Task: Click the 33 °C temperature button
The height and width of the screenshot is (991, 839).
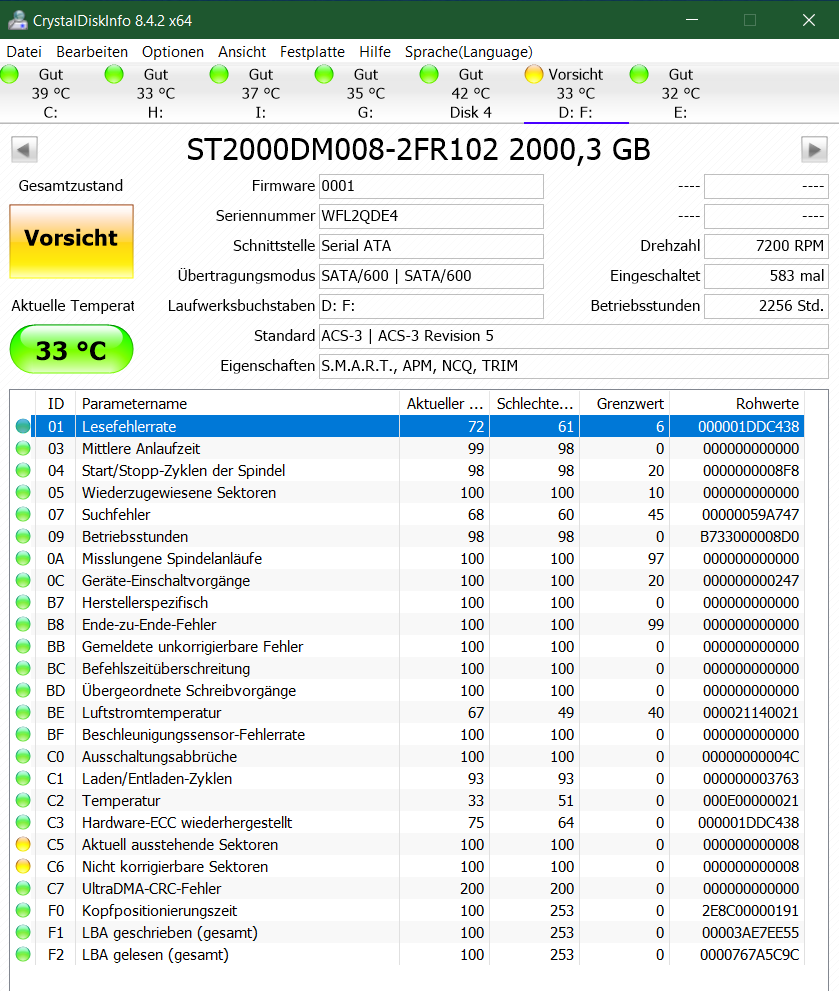Action: coord(71,350)
